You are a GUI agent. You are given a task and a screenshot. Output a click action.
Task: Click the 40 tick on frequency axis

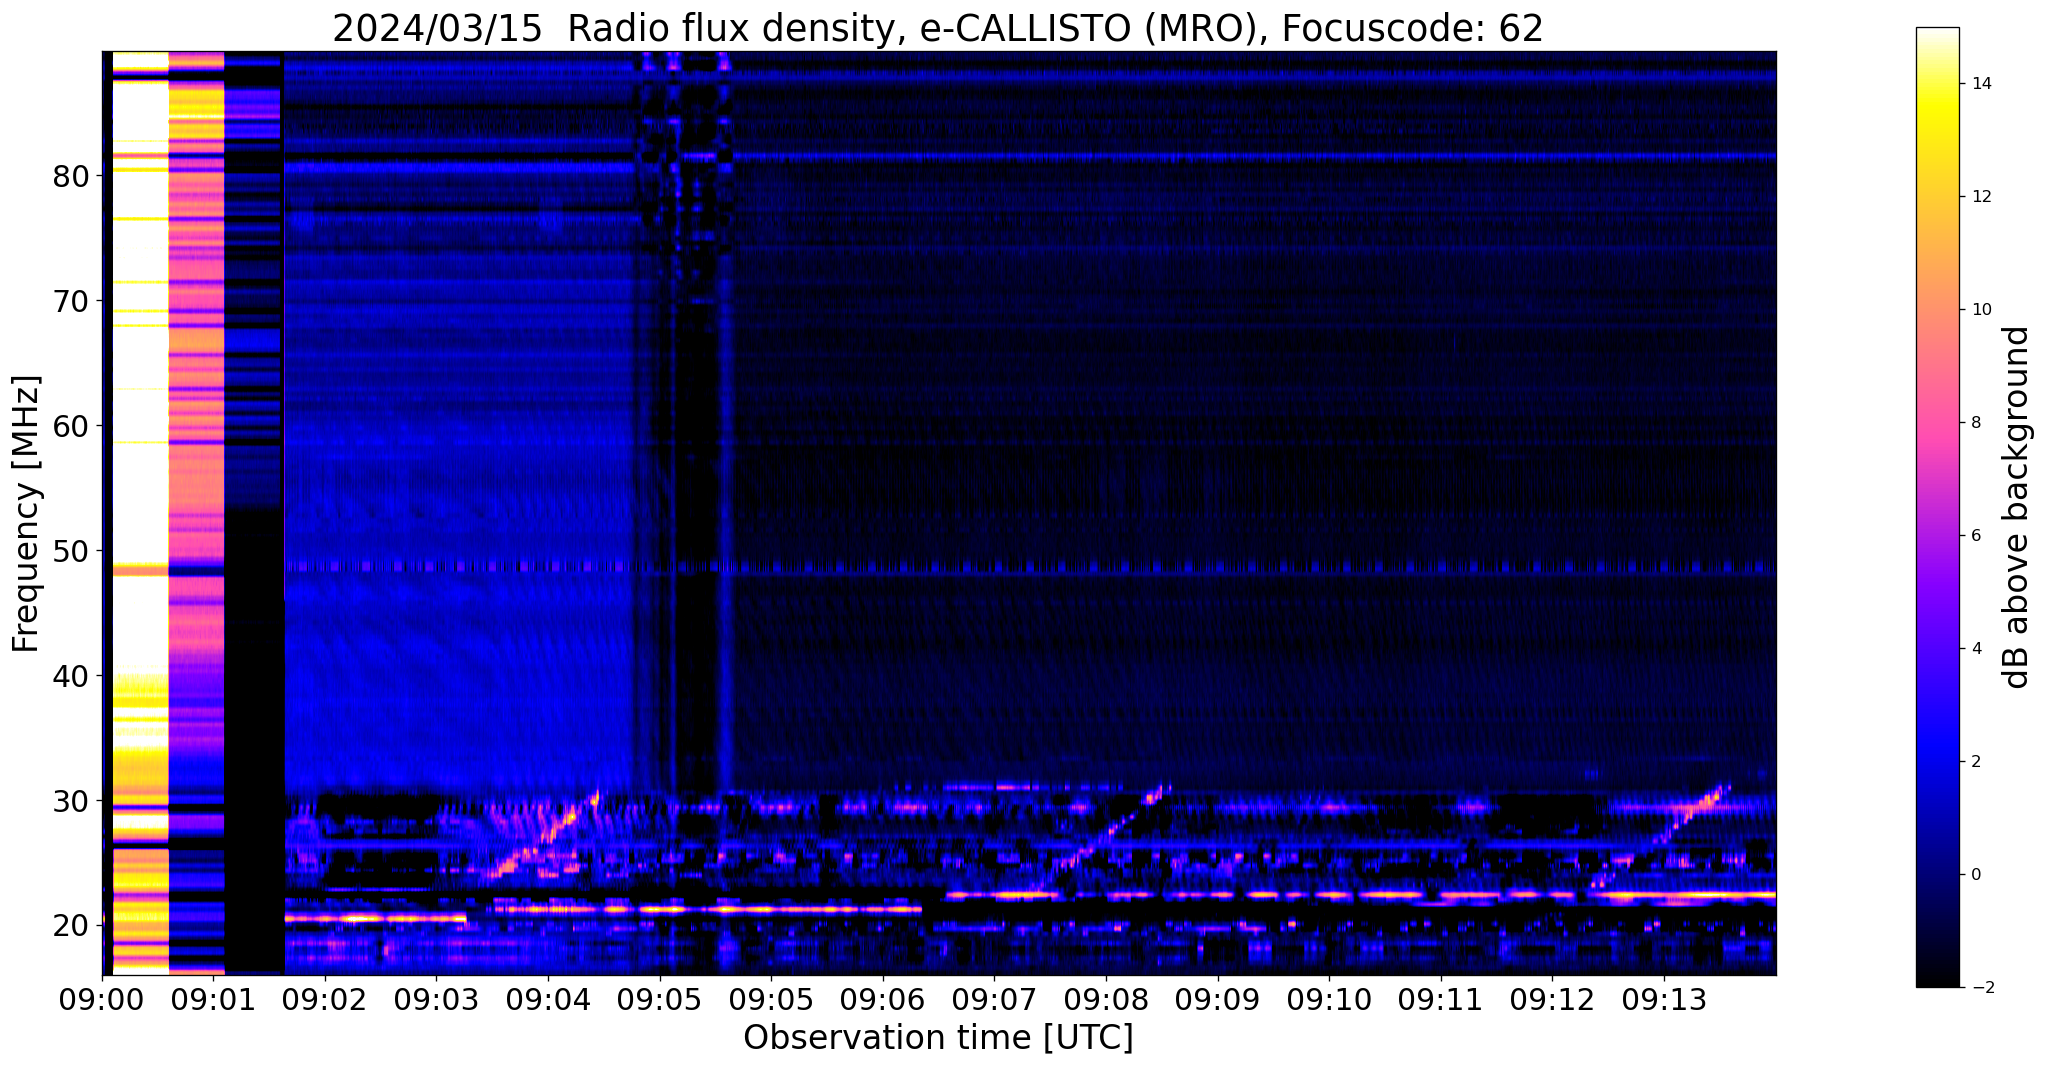[70, 676]
